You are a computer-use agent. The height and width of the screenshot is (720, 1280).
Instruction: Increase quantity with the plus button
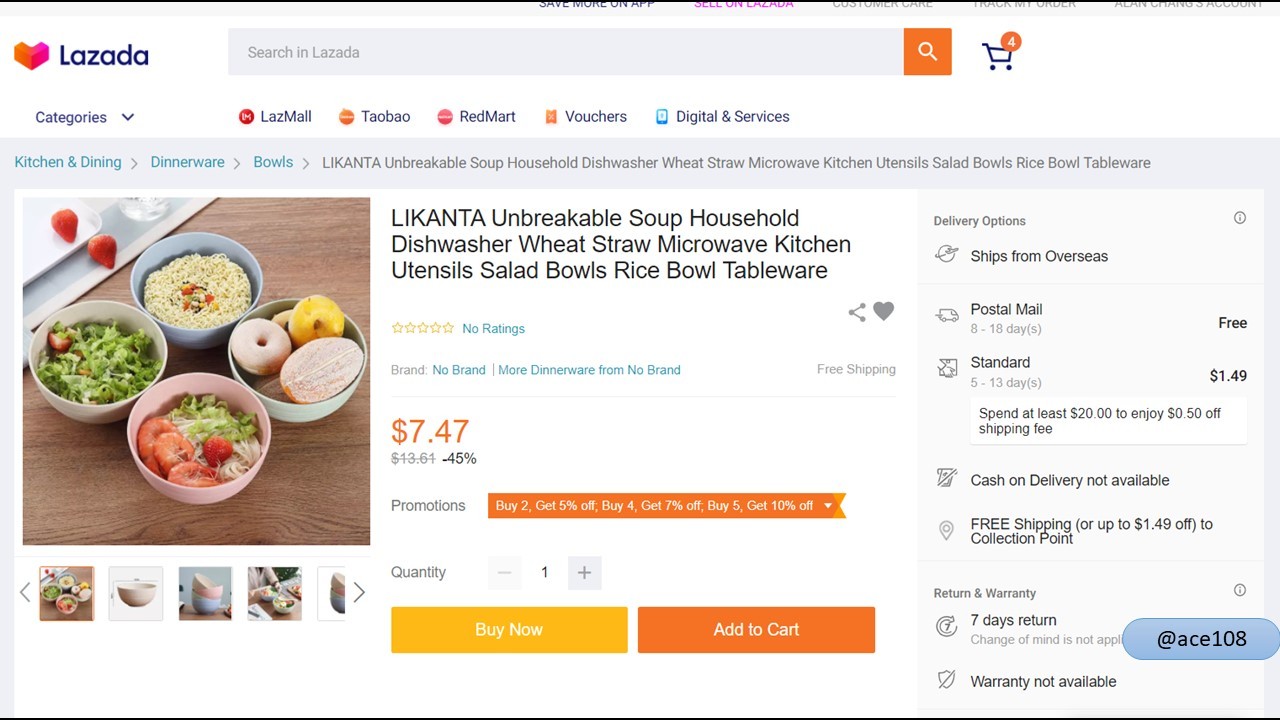(584, 573)
